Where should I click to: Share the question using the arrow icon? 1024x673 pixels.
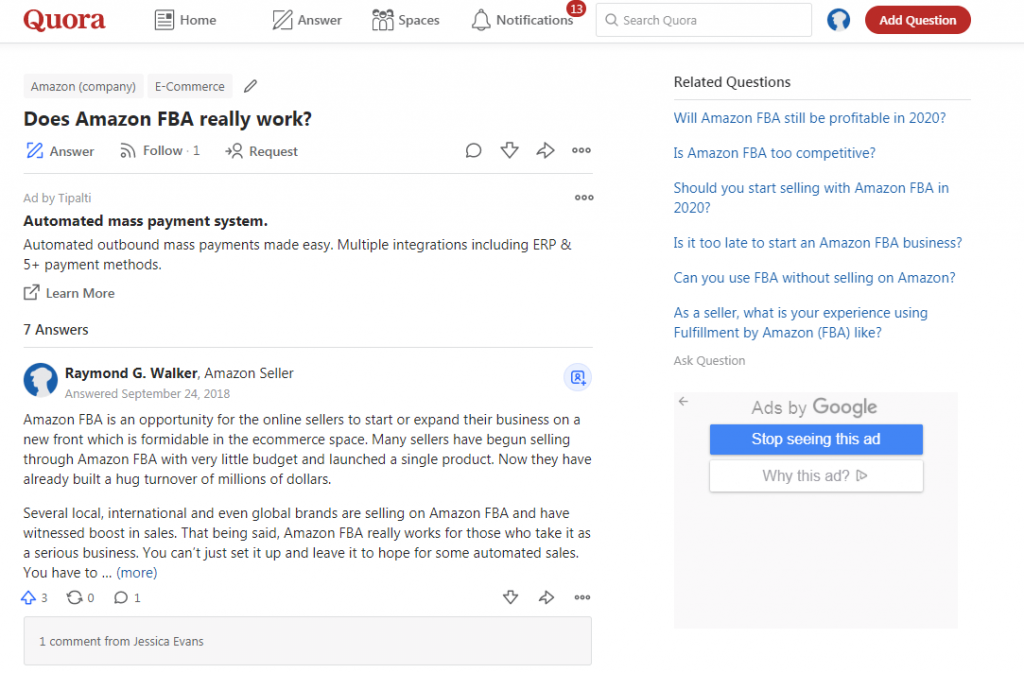click(x=545, y=151)
